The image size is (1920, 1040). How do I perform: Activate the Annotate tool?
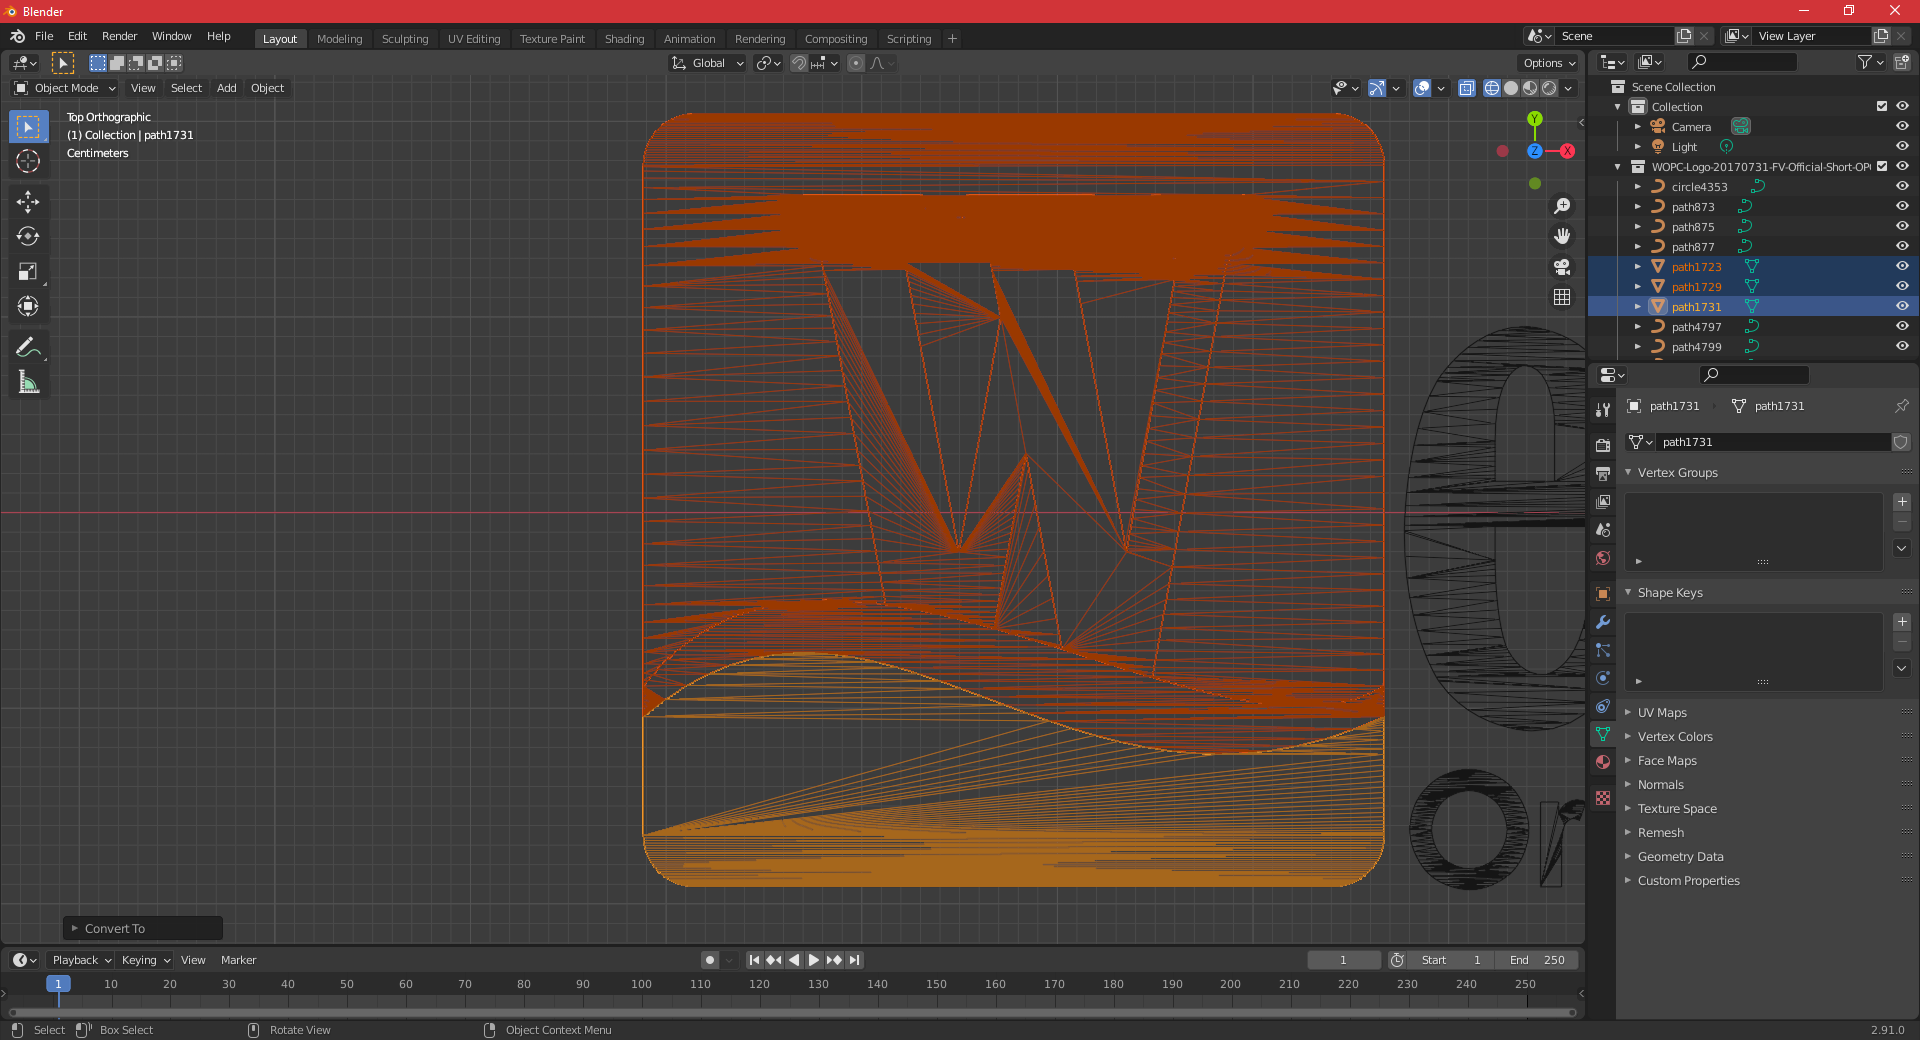pos(28,347)
